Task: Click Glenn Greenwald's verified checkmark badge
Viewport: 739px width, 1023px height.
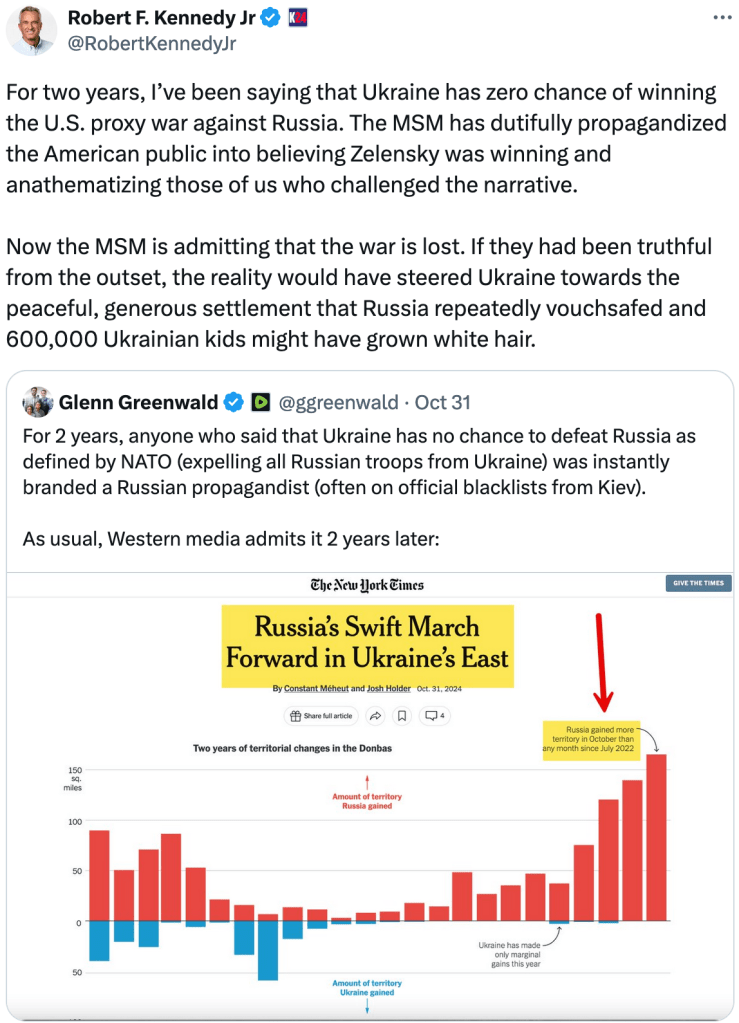Action: coord(234,403)
